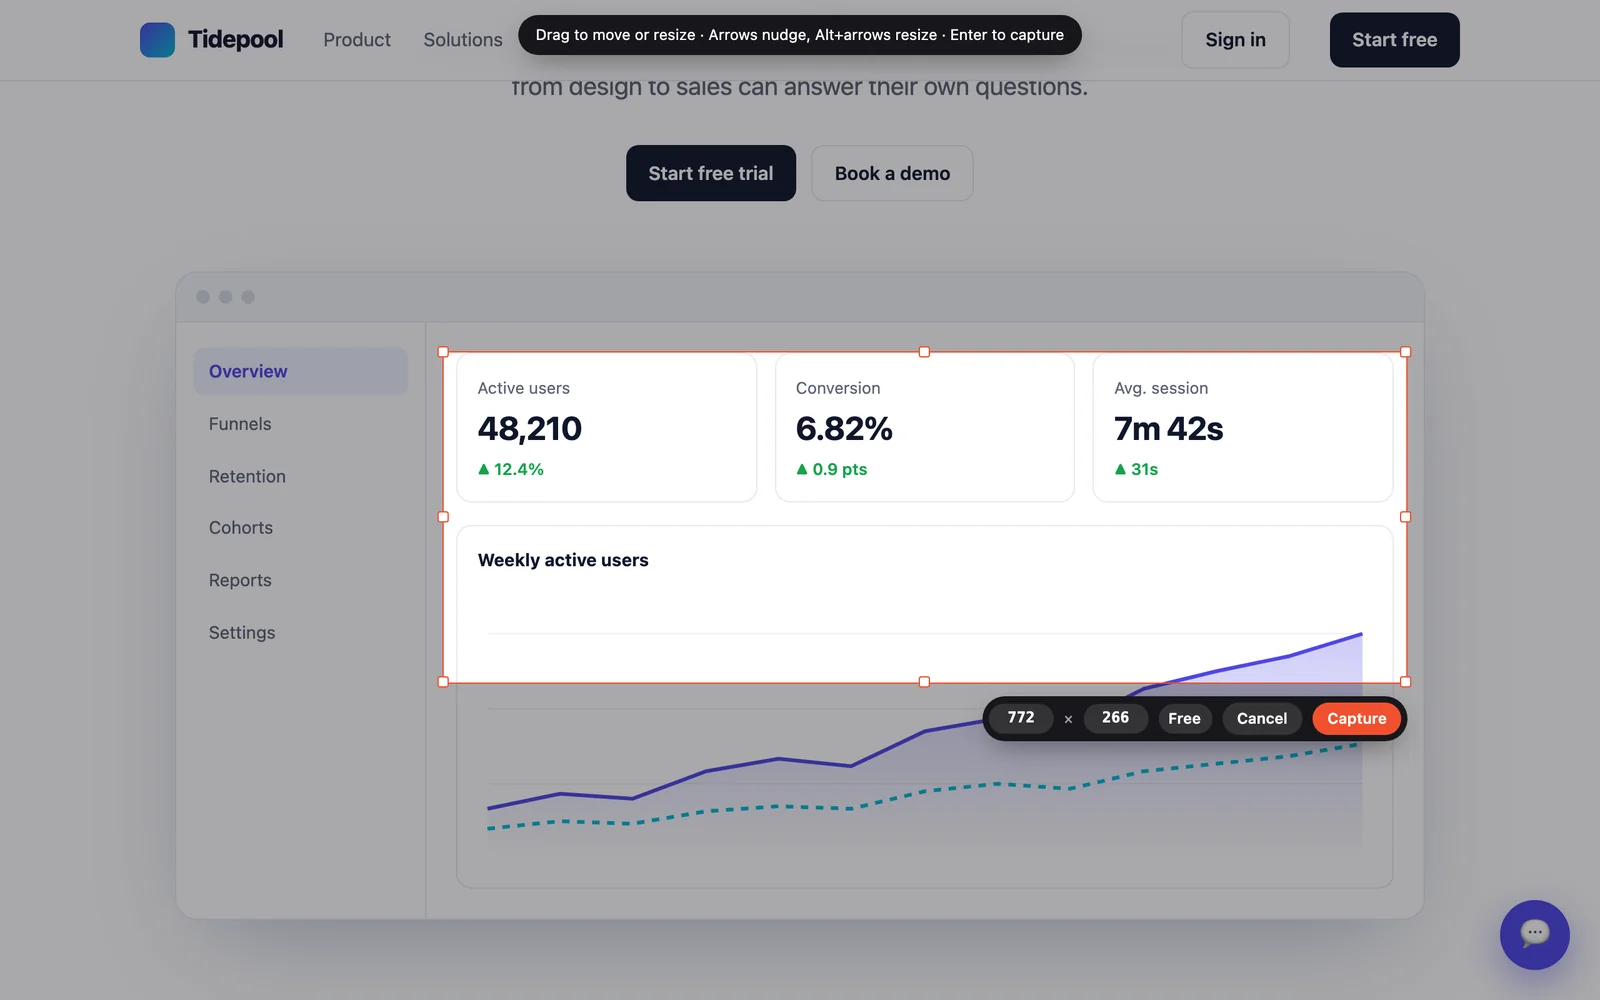Click the Tidepool logo icon
This screenshot has width=1600, height=1000.
[x=157, y=40]
